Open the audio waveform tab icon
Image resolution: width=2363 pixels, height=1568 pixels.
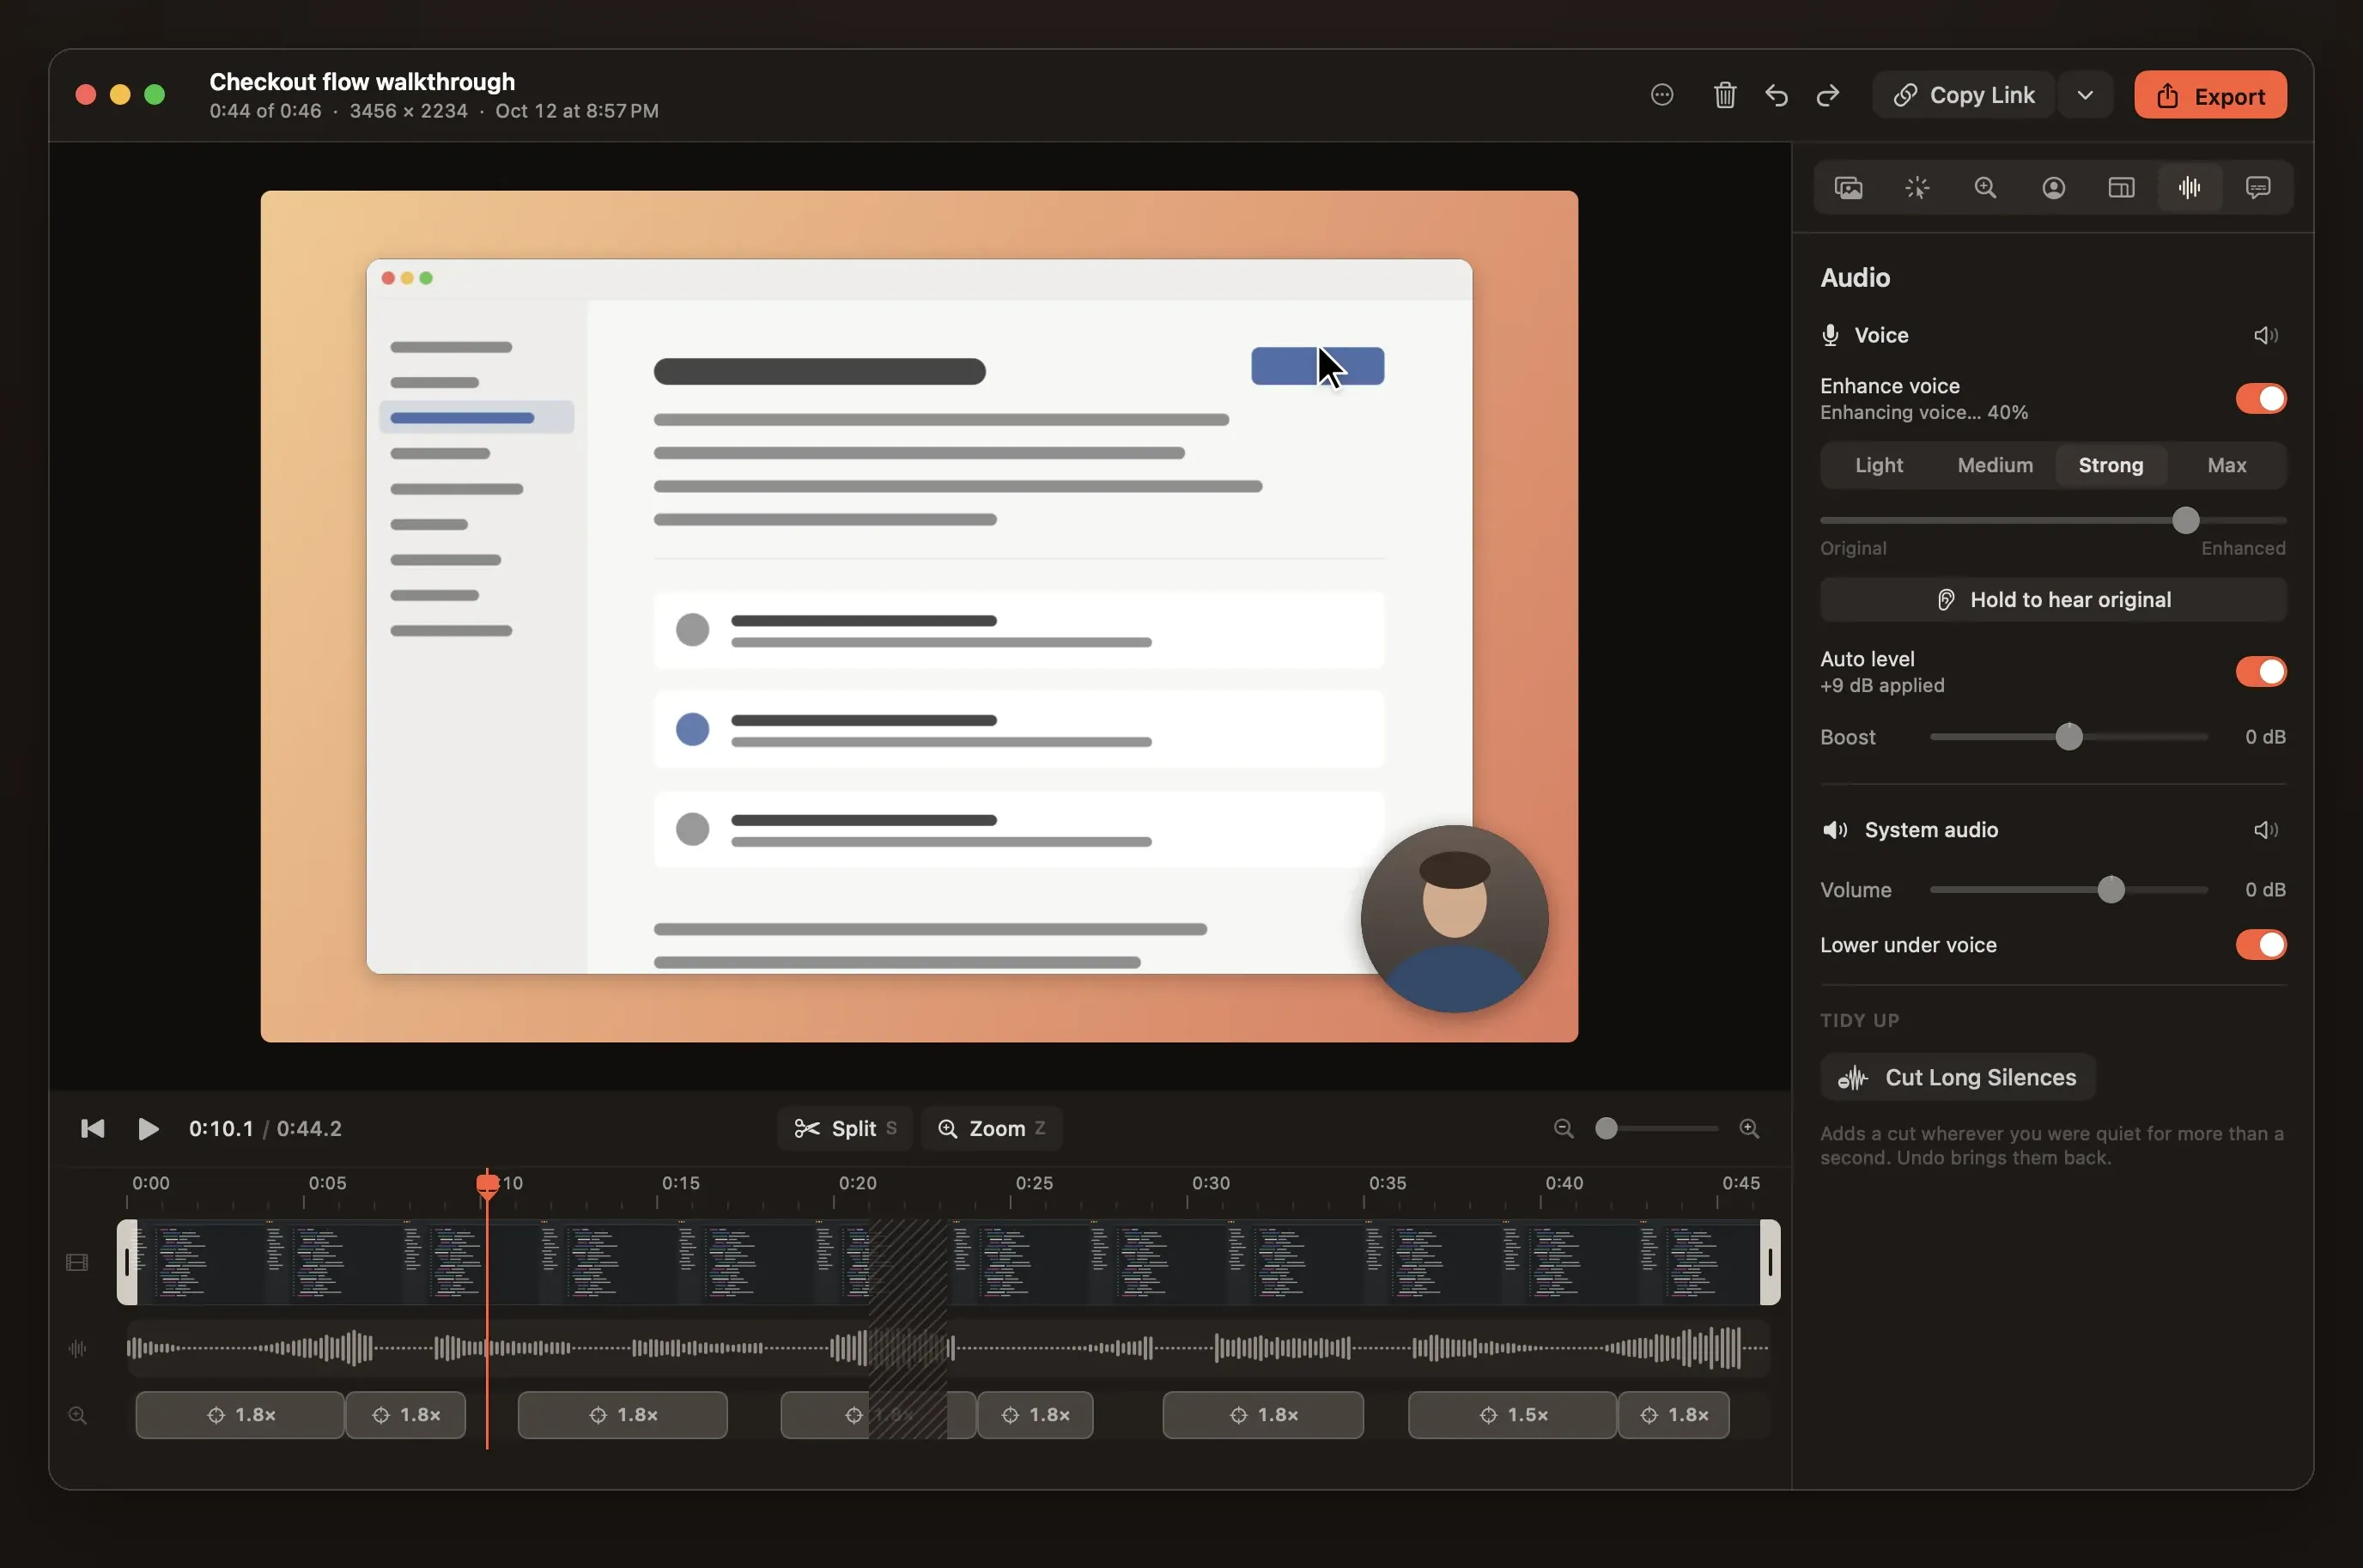coord(2190,188)
